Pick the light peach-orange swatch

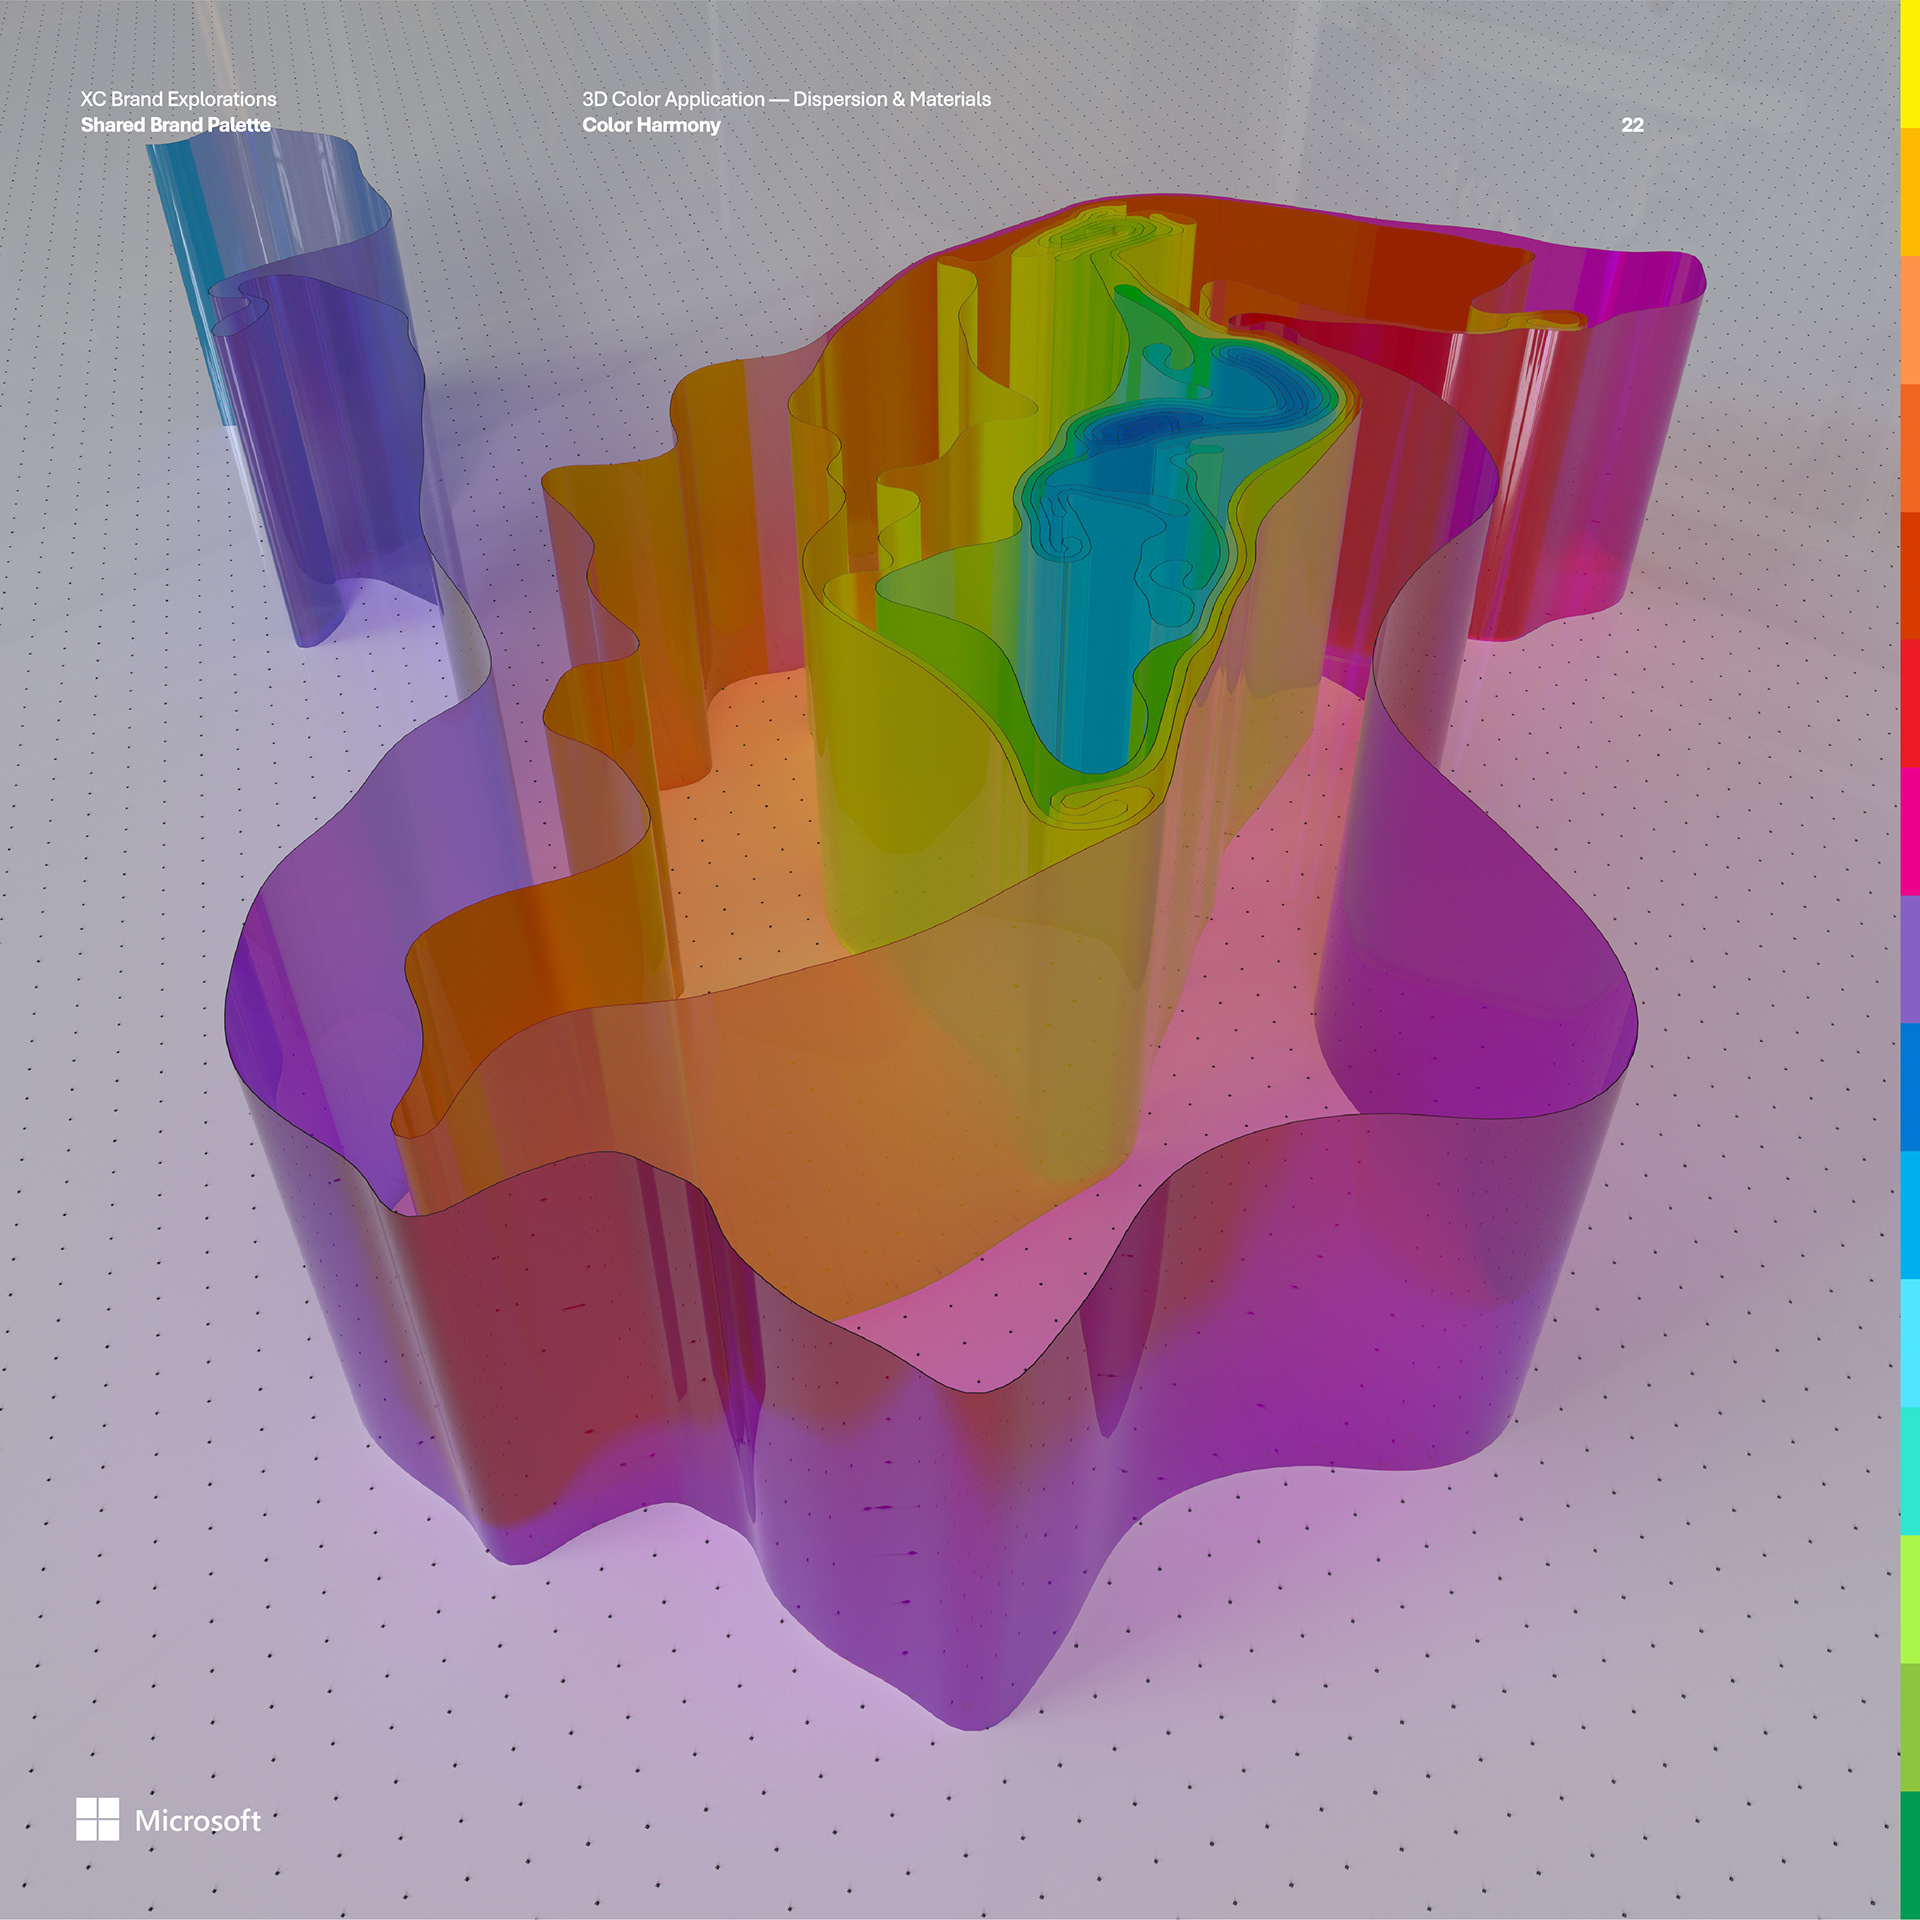tap(1909, 319)
